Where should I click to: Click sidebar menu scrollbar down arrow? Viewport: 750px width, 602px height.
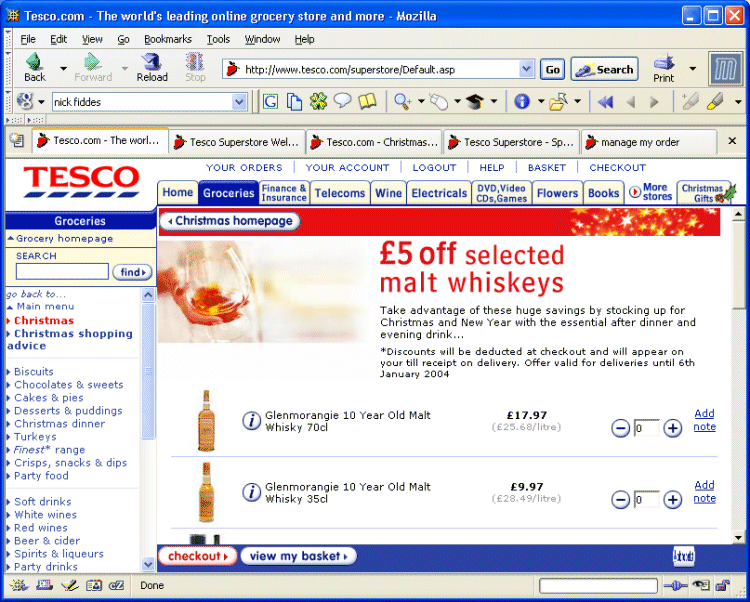click(x=148, y=565)
